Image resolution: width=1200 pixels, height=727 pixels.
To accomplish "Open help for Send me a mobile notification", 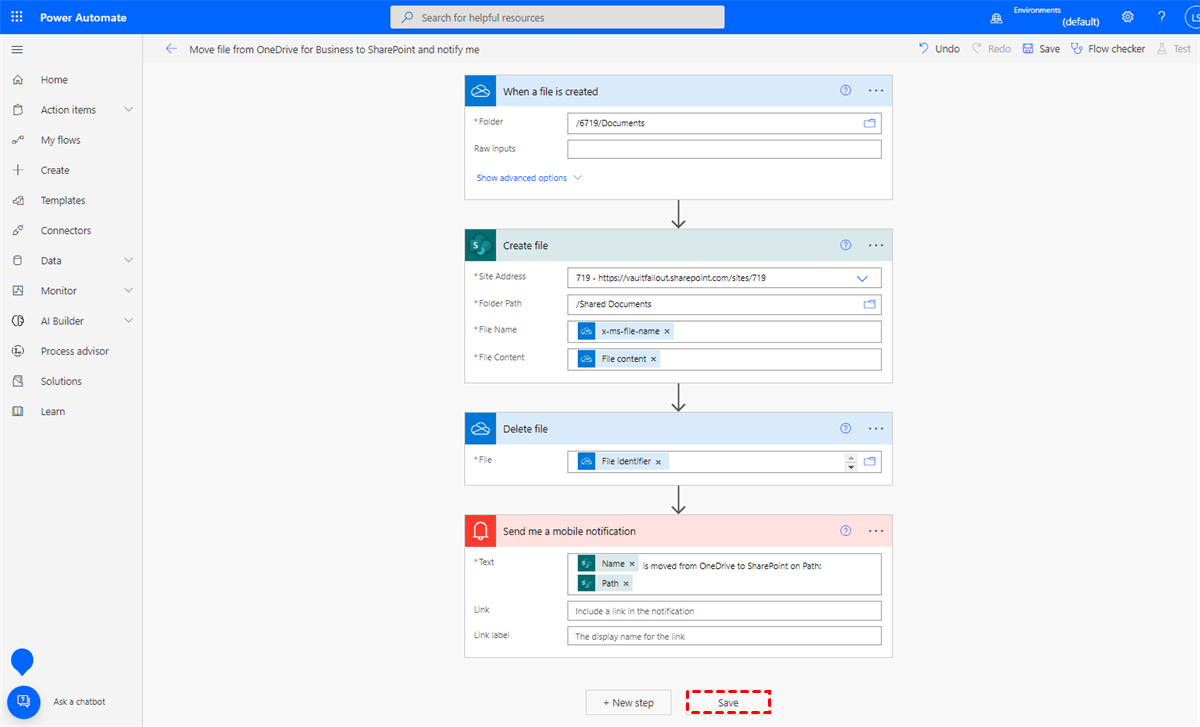I will 846,531.
